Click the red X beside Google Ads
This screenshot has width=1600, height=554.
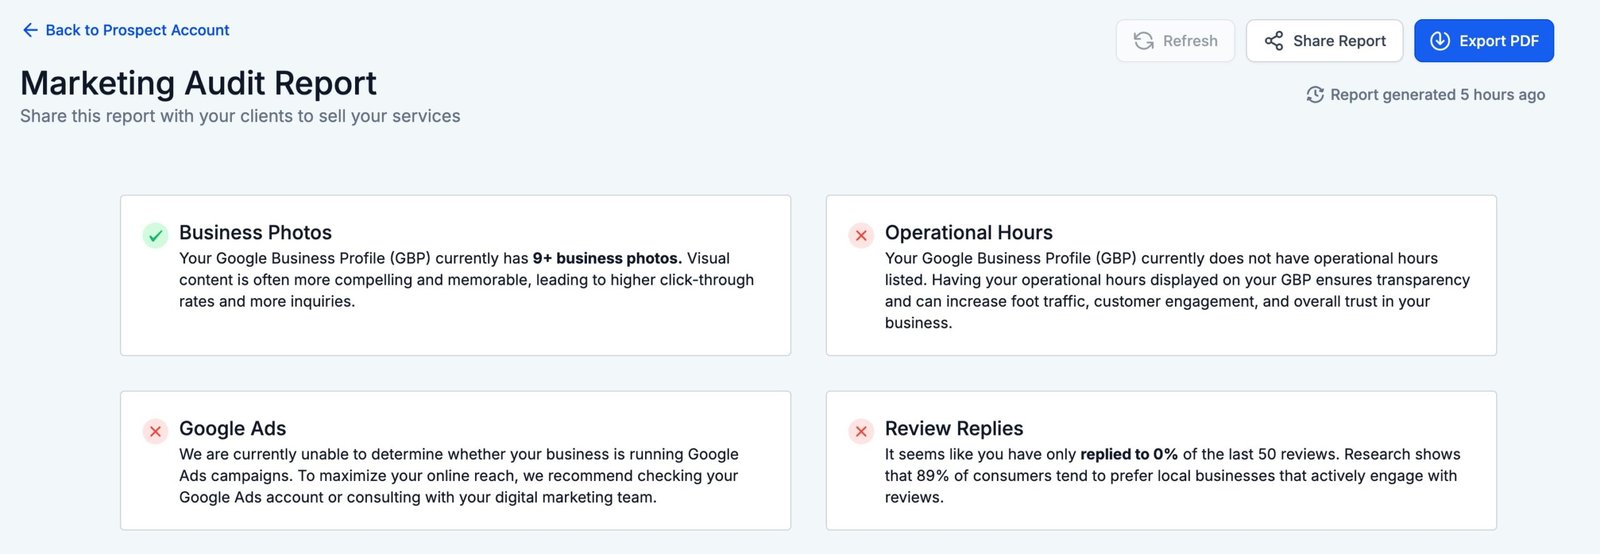point(155,432)
